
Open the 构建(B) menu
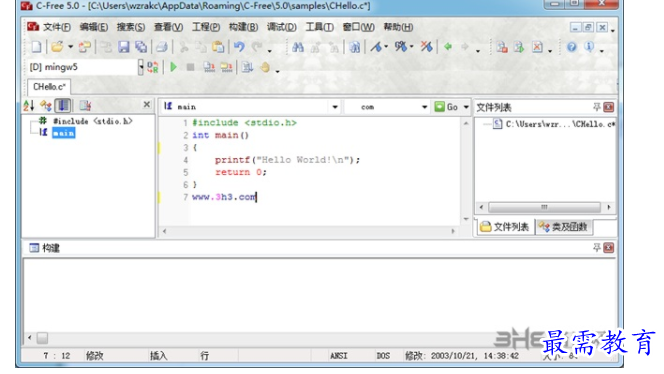tap(243, 27)
